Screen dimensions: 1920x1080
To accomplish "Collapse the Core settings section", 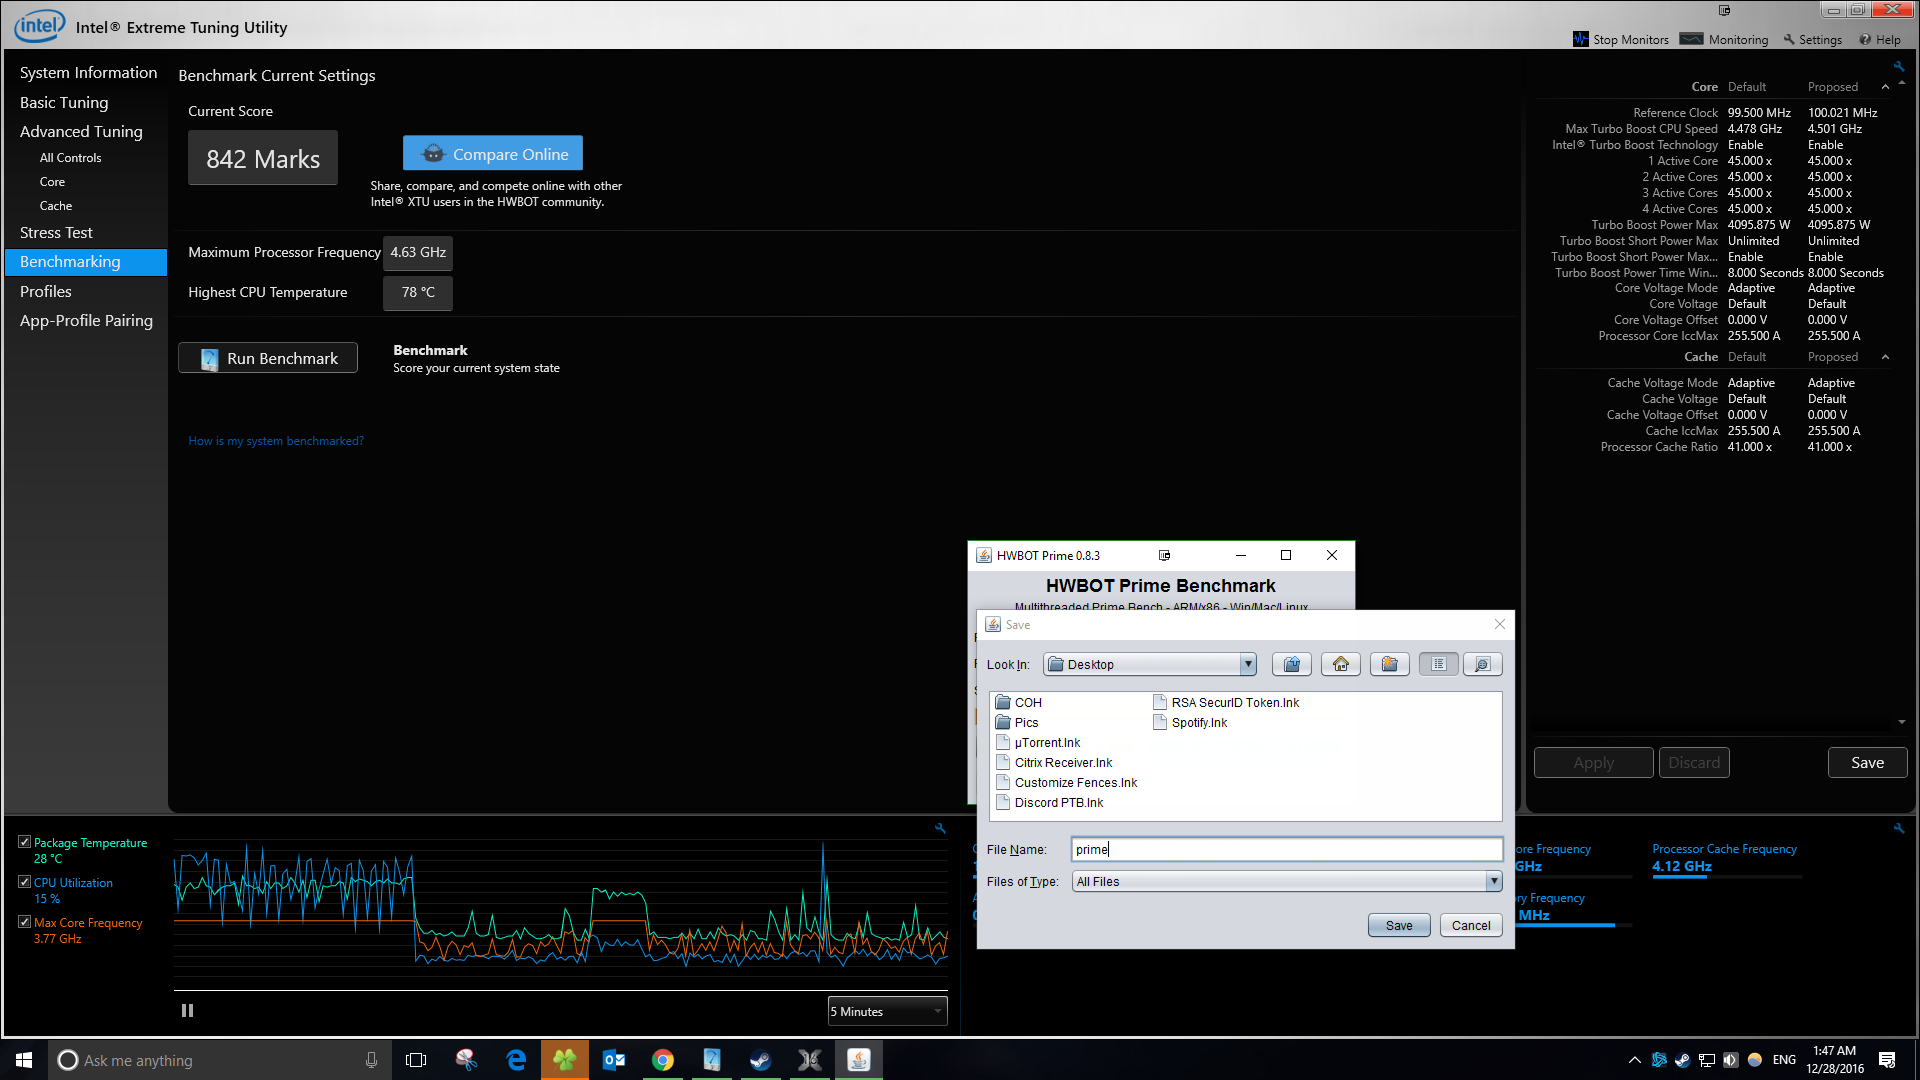I will tap(1885, 87).
